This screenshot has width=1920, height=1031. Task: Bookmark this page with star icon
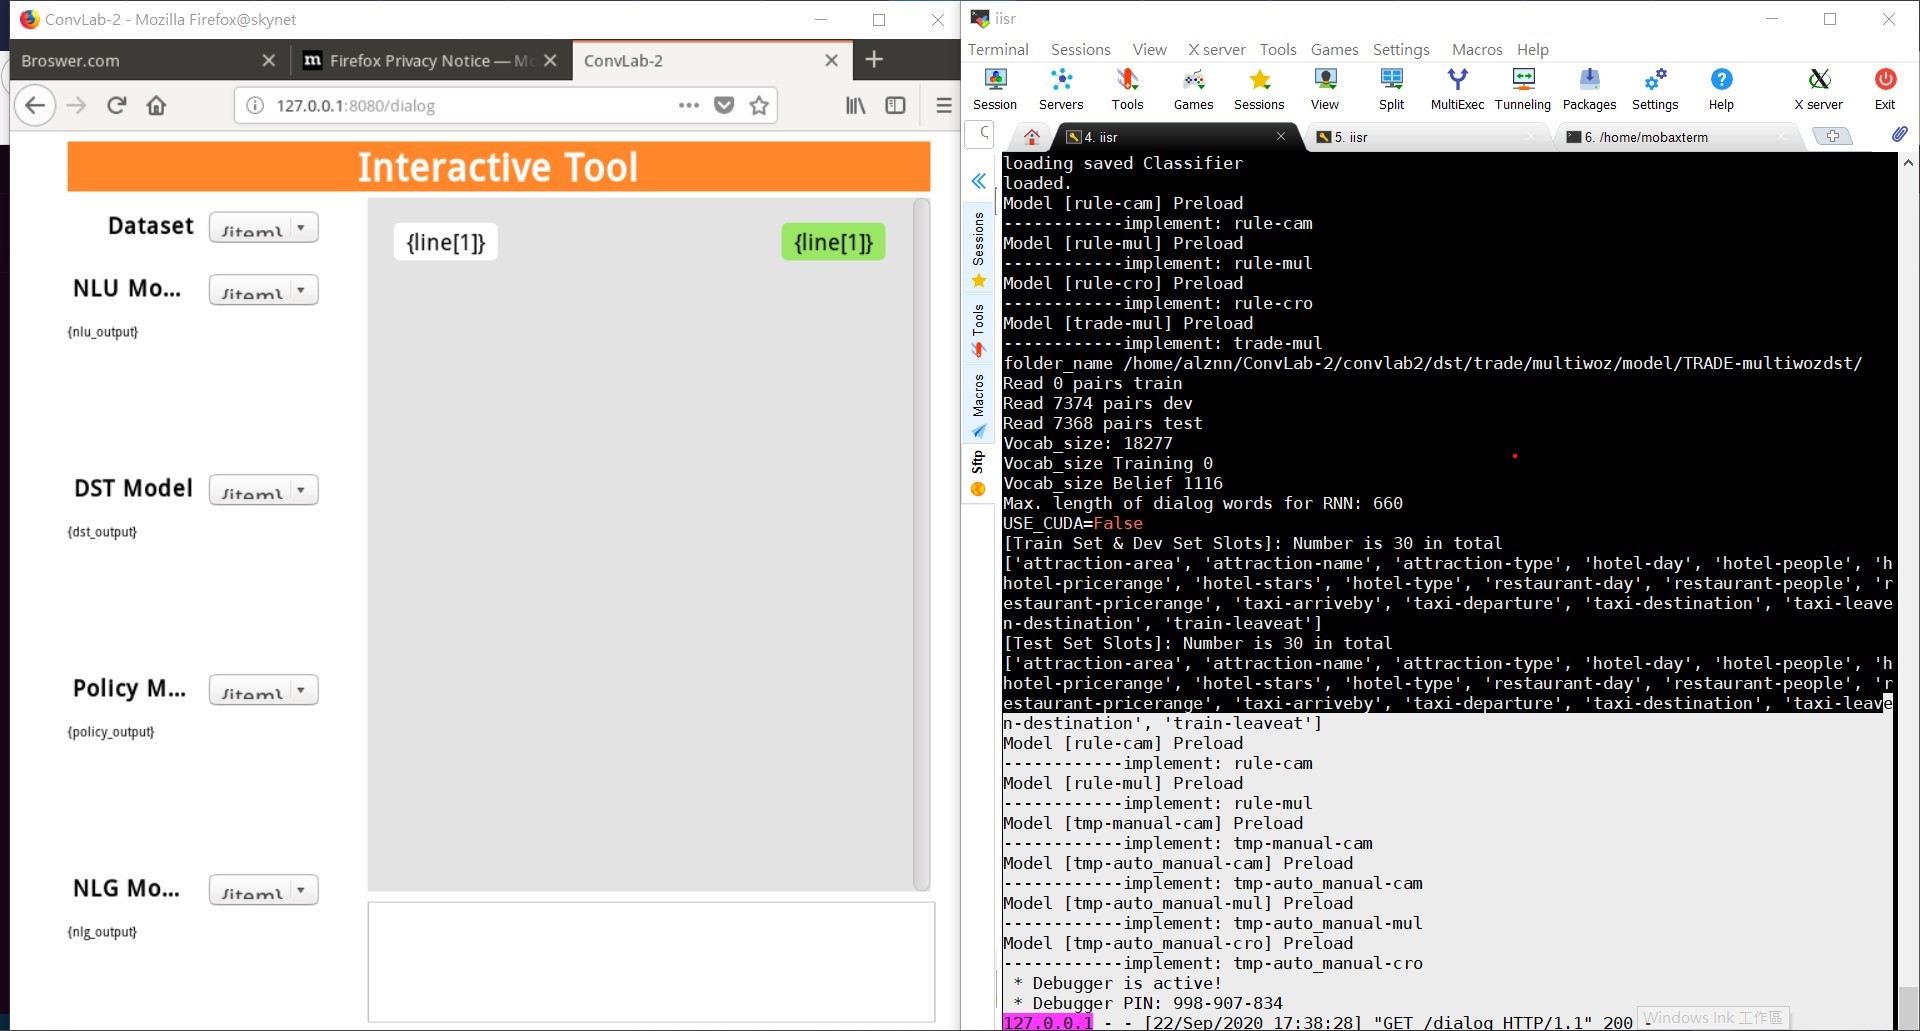(759, 105)
